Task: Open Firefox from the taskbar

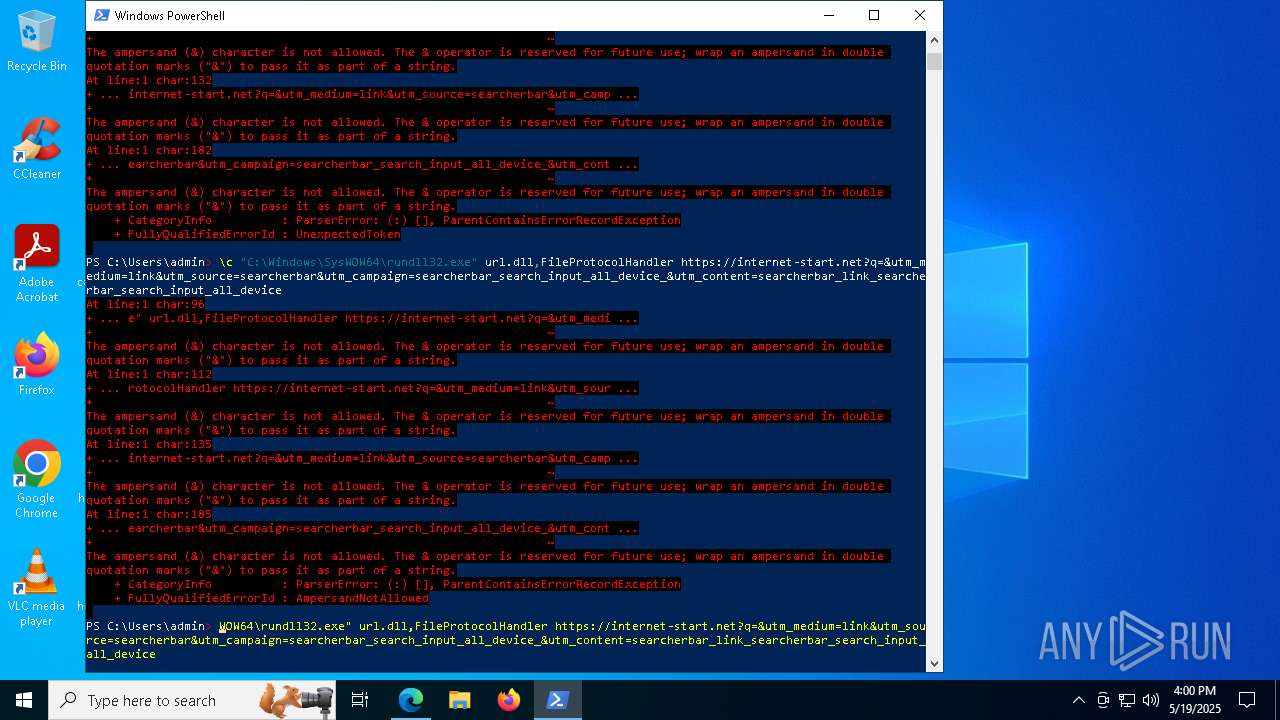Action: pyautogui.click(x=508, y=700)
